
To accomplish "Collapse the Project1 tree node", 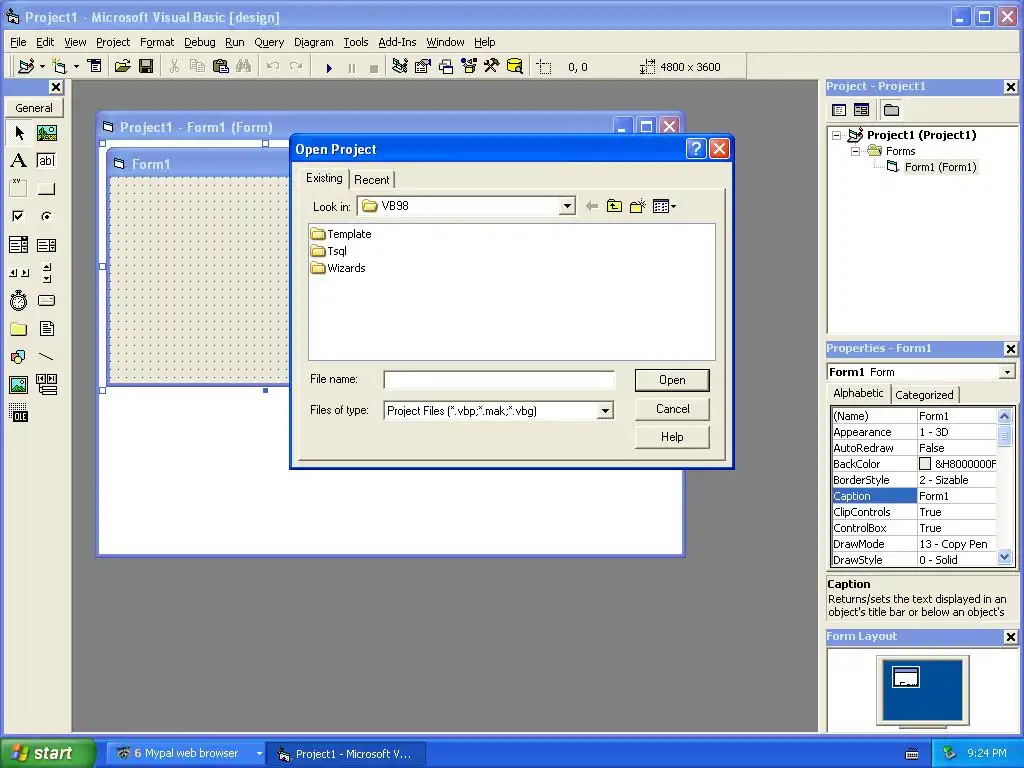I will (x=837, y=135).
